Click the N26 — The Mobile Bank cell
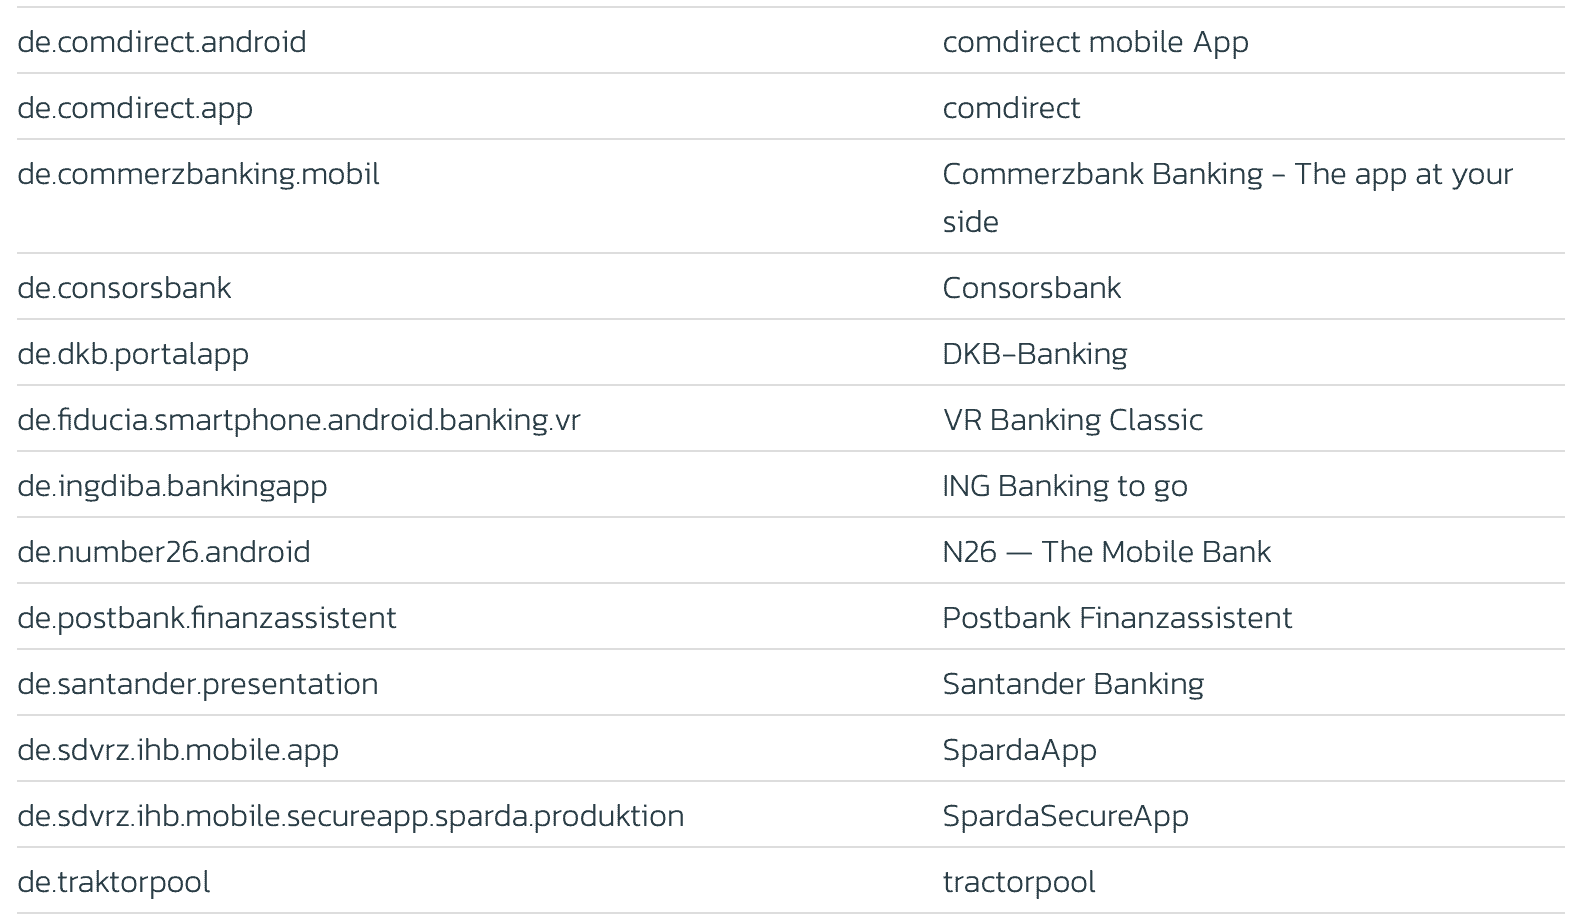The image size is (1578, 922). (1106, 552)
